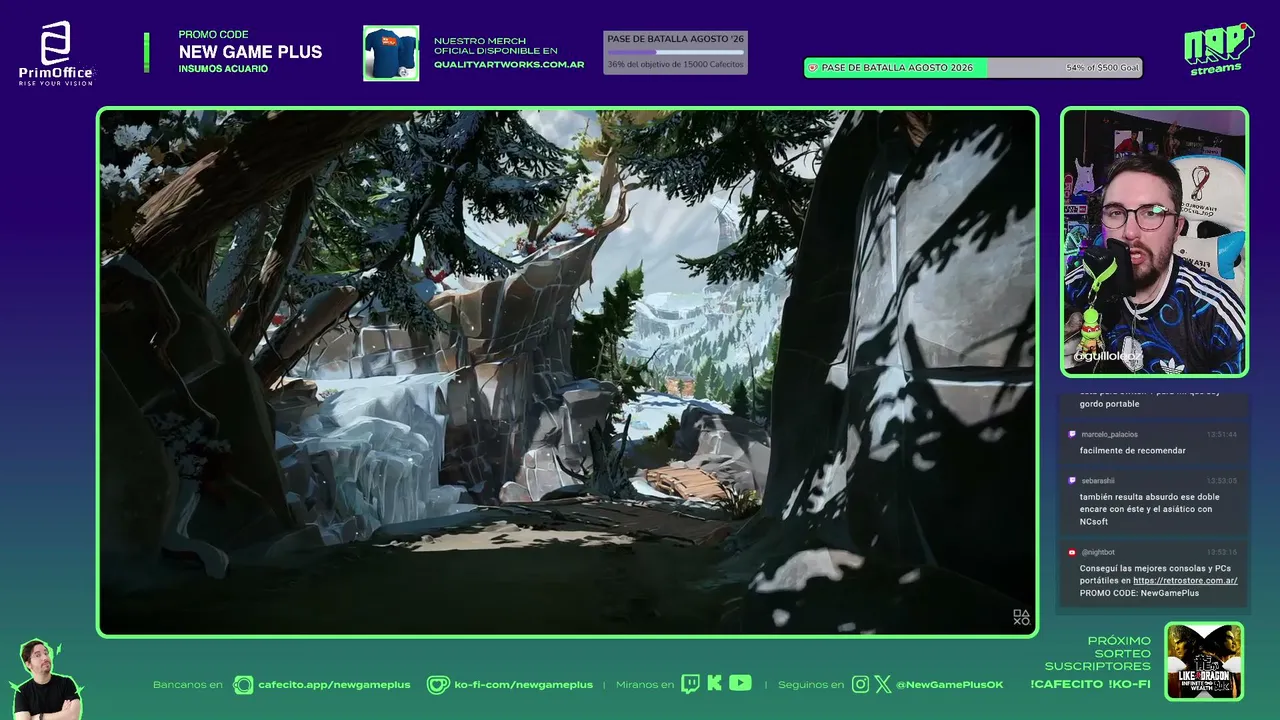The image size is (1280, 720).
Task: Click the PrimOffice sponsor logo
Action: click(56, 53)
